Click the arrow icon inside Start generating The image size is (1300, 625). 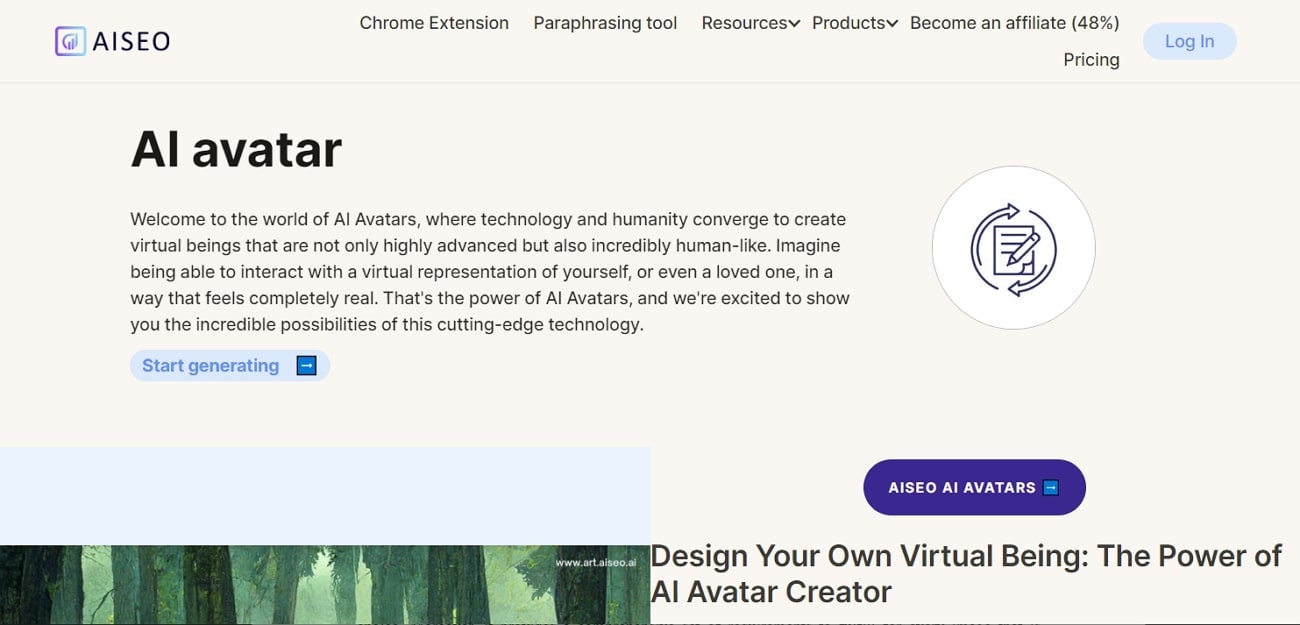(x=306, y=365)
